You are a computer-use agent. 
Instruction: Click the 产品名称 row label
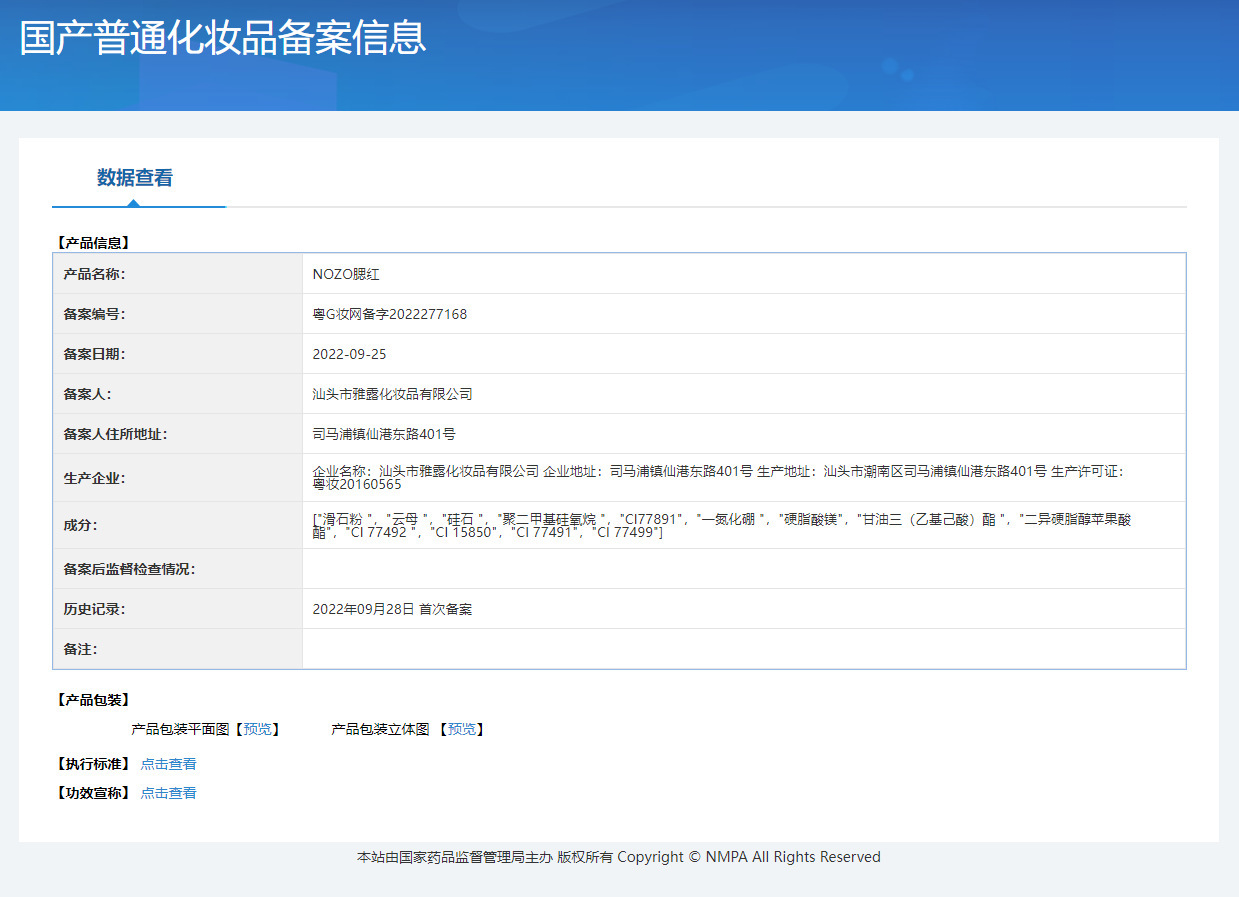[94, 274]
